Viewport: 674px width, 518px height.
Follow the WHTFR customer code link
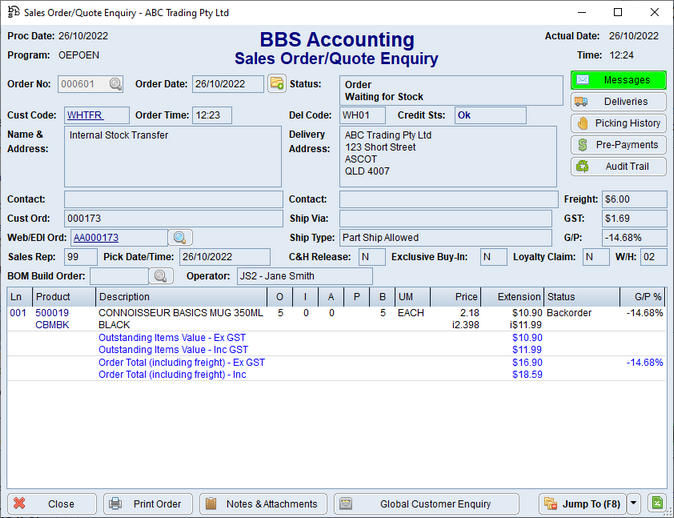(84, 115)
